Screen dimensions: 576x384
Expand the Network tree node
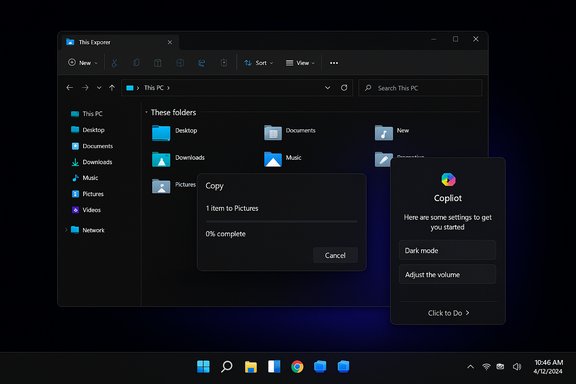coord(66,230)
